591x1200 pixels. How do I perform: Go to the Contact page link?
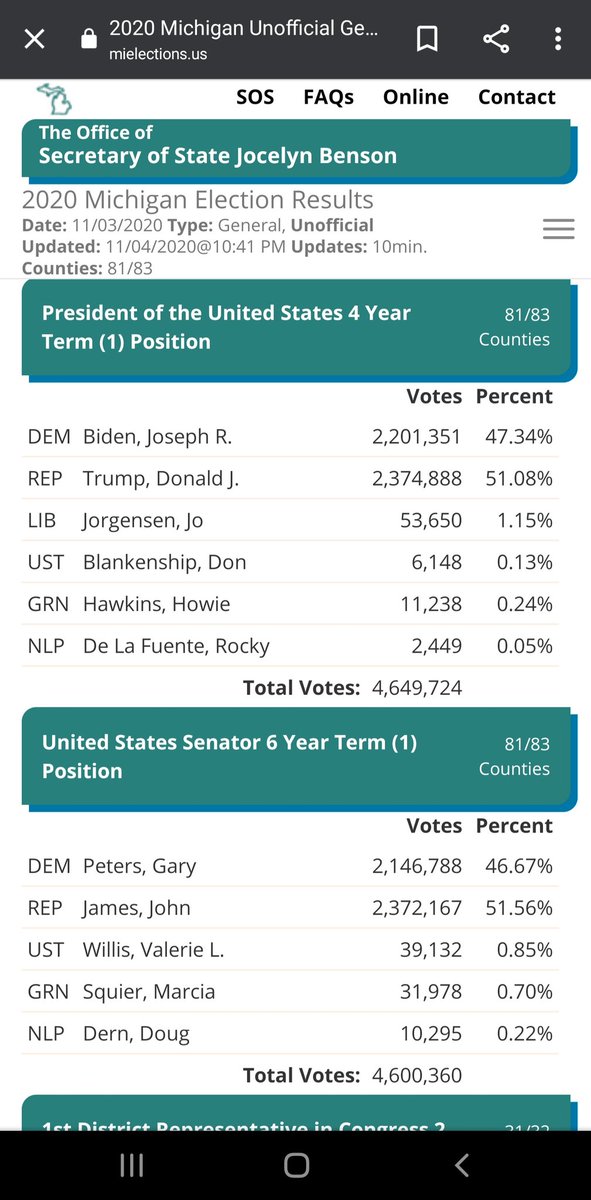(x=517, y=97)
